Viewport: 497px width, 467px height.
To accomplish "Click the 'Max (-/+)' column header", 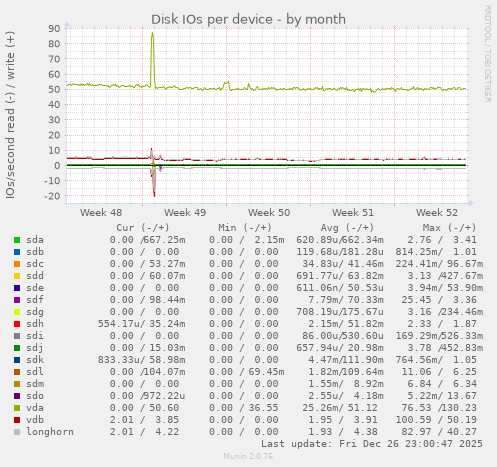I will [450, 228].
